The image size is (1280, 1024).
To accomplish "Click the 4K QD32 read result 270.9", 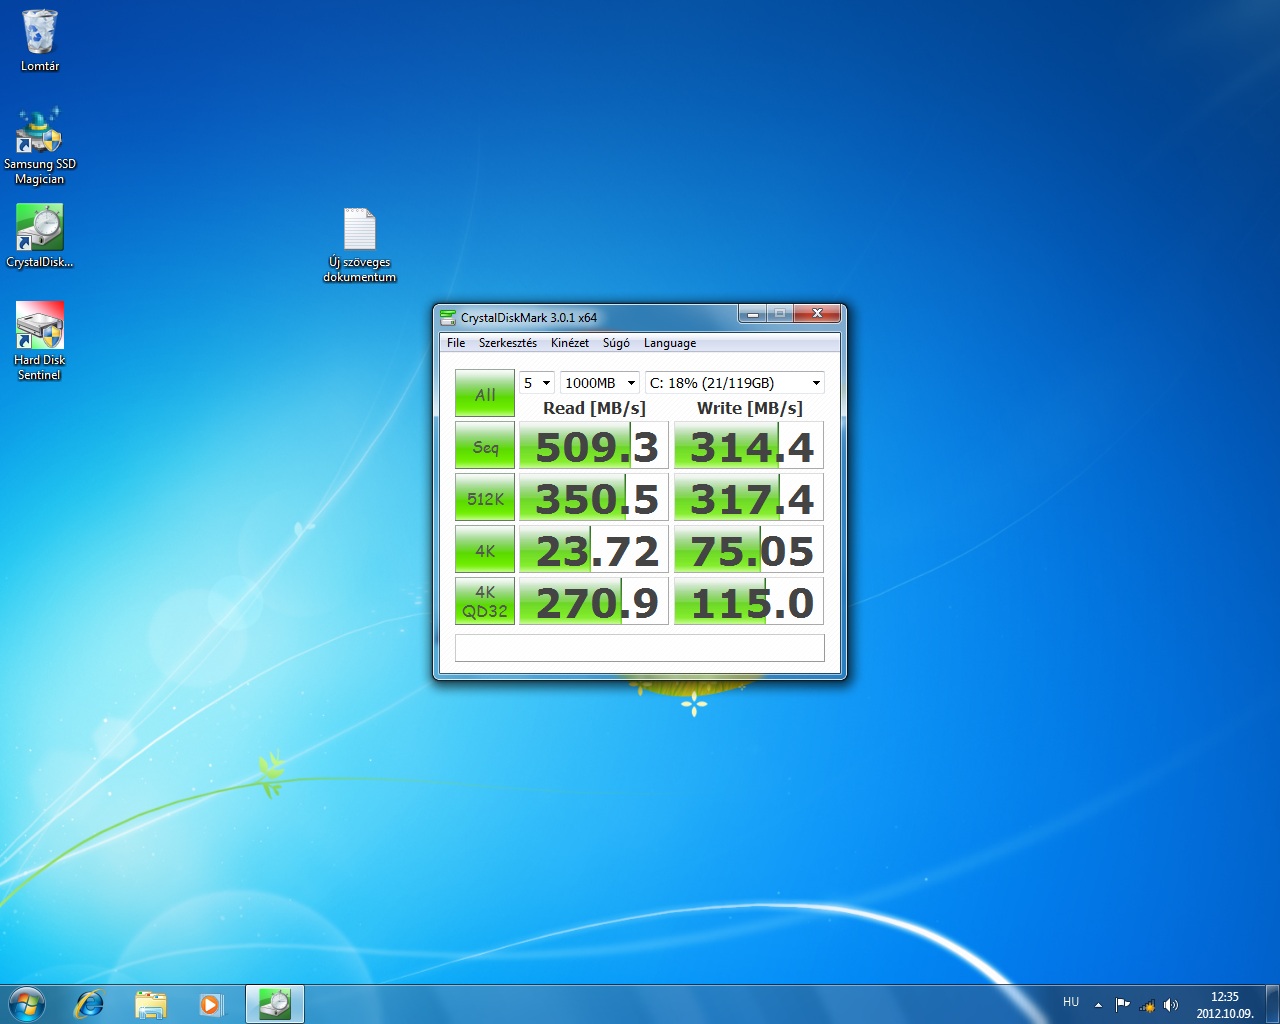I will [x=594, y=602].
